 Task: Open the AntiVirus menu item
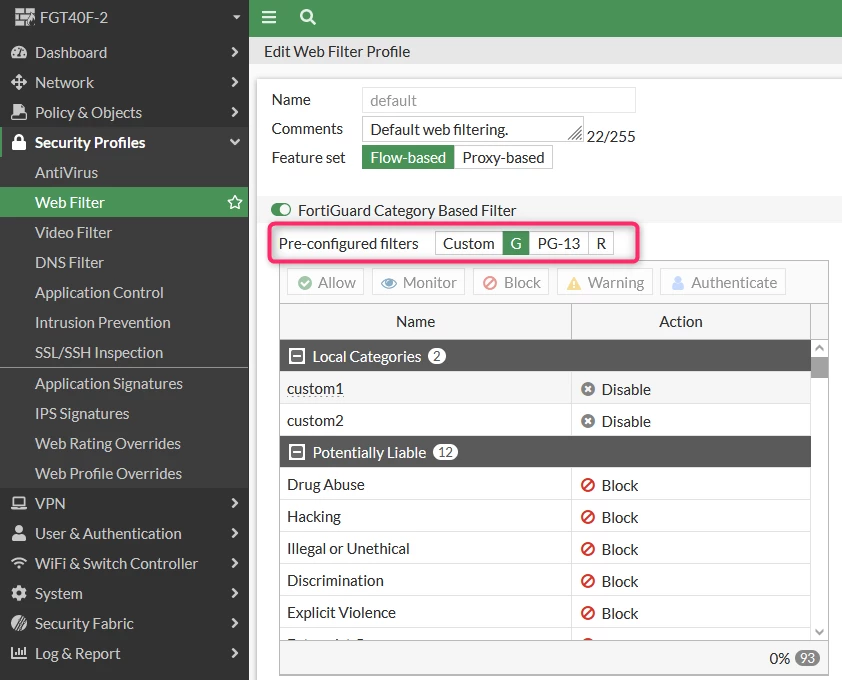(x=124, y=172)
